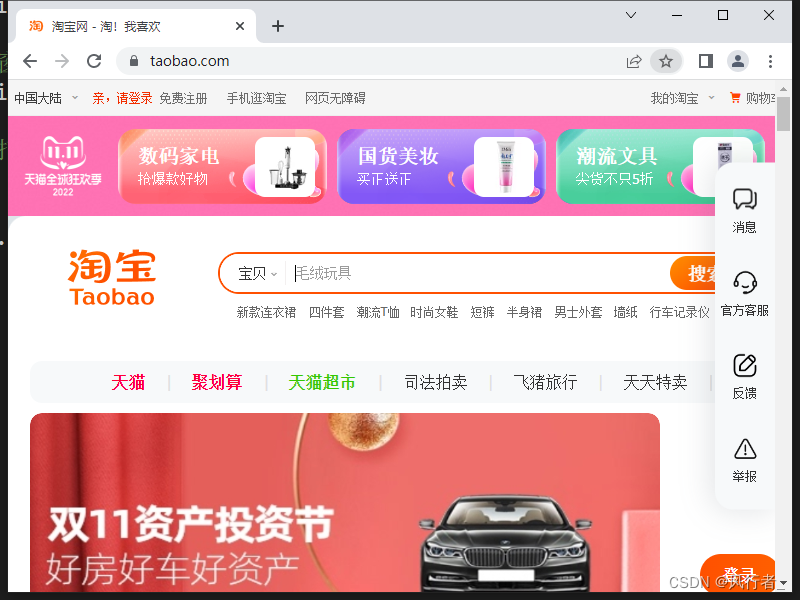Open the 双11资产投资节 banner

(x=345, y=503)
